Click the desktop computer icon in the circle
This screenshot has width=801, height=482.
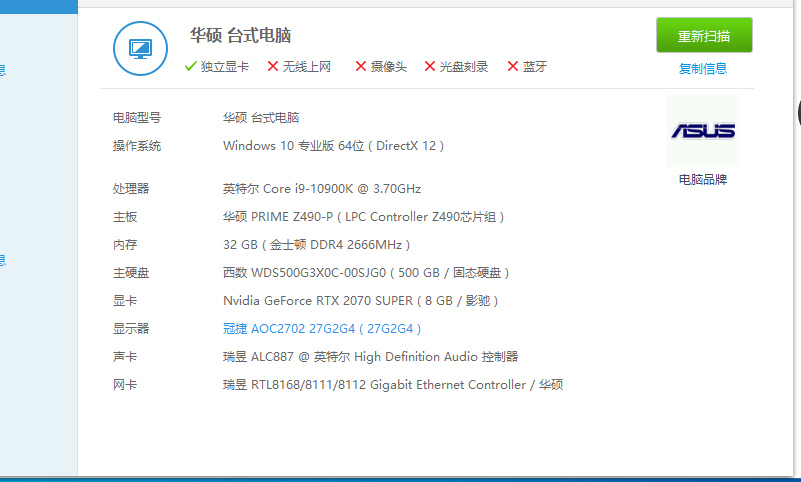click(x=141, y=49)
